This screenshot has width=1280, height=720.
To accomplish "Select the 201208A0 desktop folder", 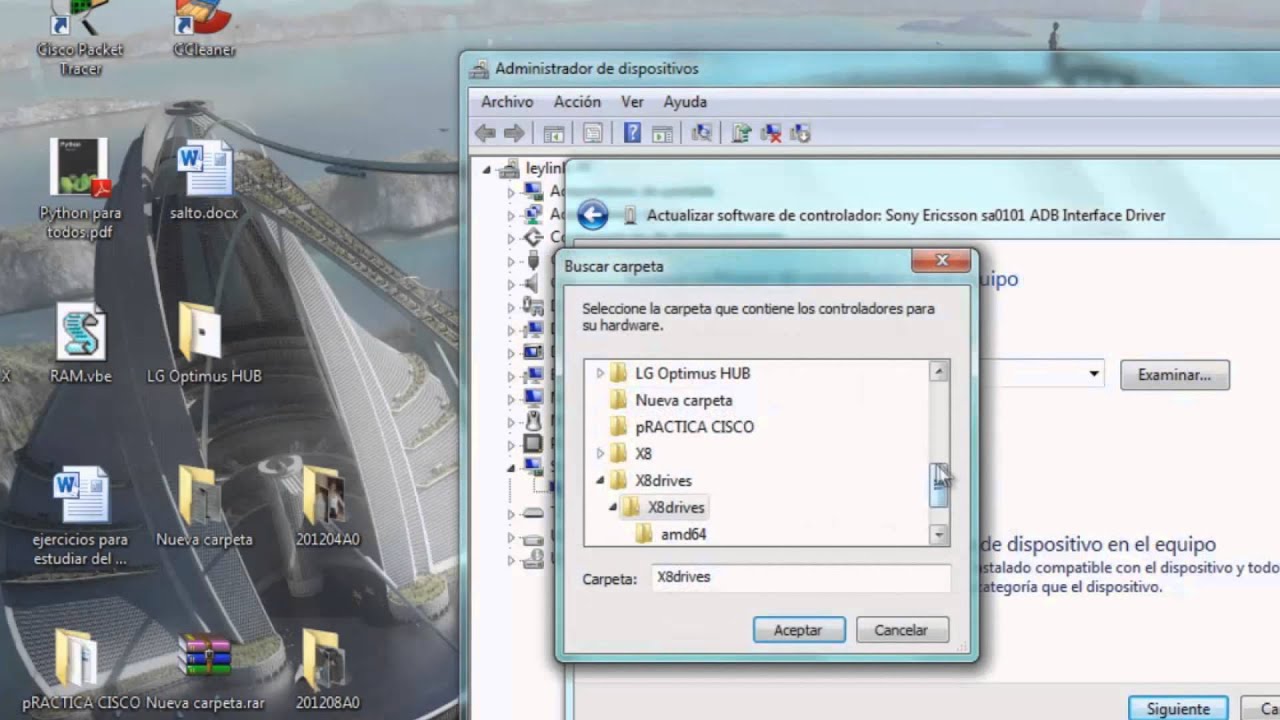I will click(328, 672).
